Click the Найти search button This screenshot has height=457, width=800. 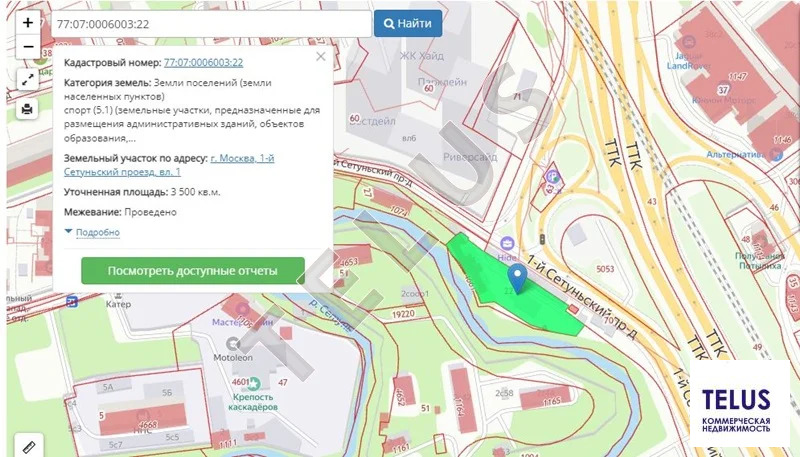coord(408,23)
